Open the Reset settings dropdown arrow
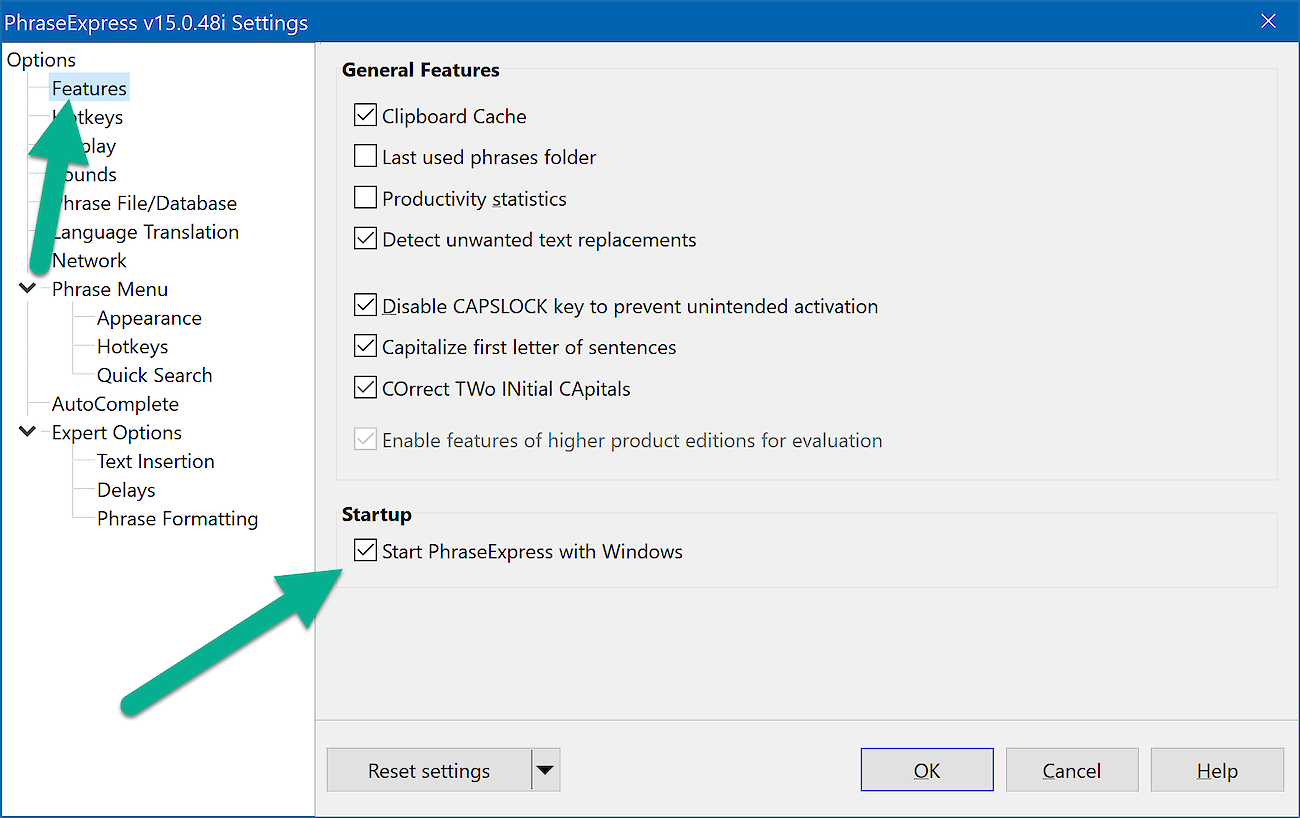This screenshot has width=1300, height=818. pos(545,770)
